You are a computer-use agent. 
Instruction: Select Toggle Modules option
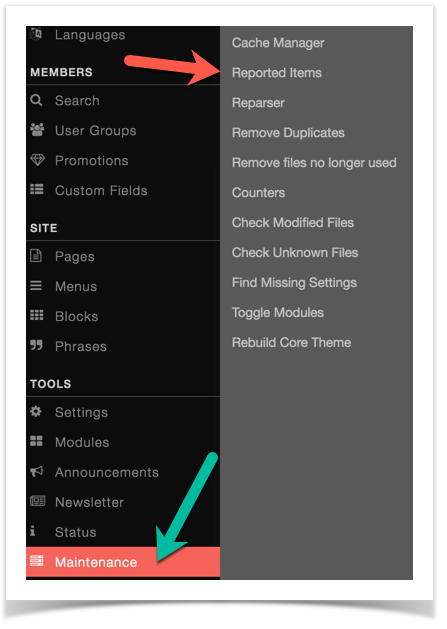(x=278, y=313)
